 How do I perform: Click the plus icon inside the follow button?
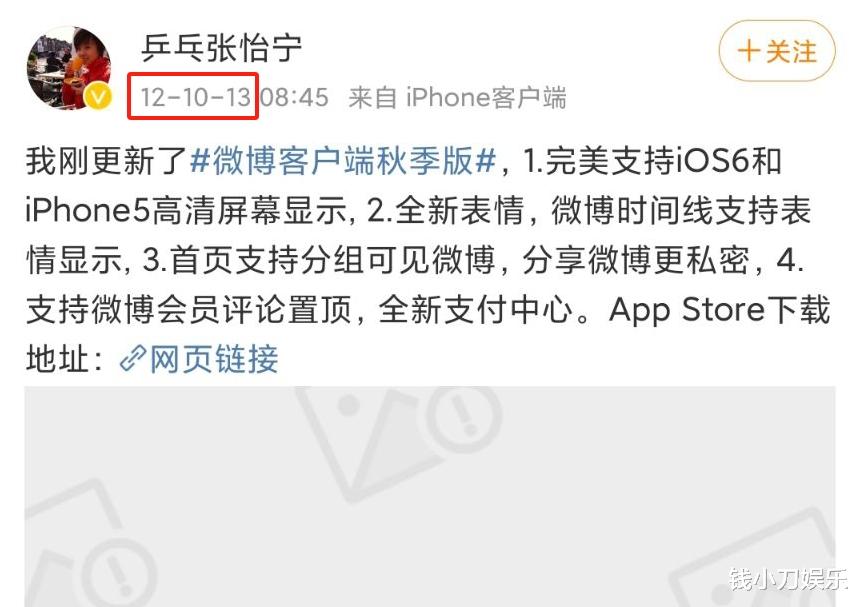pyautogui.click(x=748, y=52)
